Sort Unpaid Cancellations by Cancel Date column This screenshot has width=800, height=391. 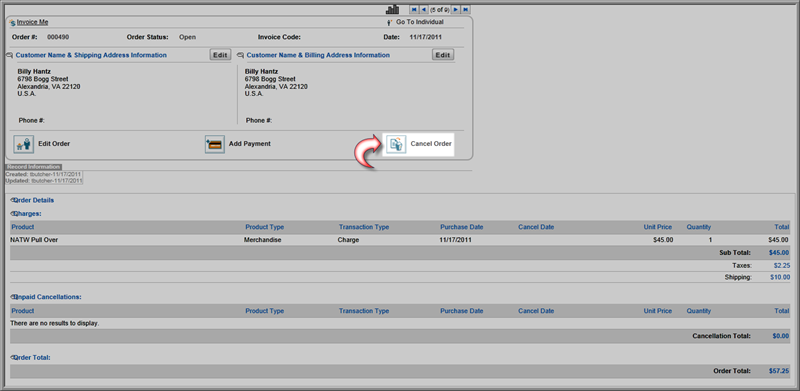[x=536, y=311]
